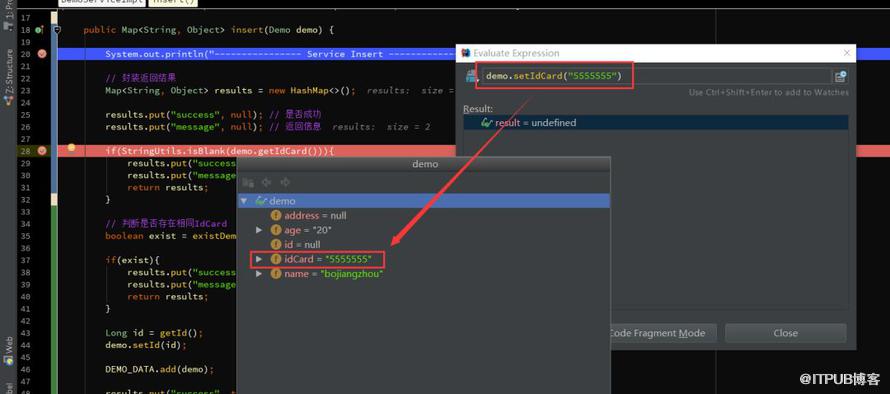Screen dimensions: 890x394
Task: Click the Web tool window globe icon
Action: coord(9,361)
